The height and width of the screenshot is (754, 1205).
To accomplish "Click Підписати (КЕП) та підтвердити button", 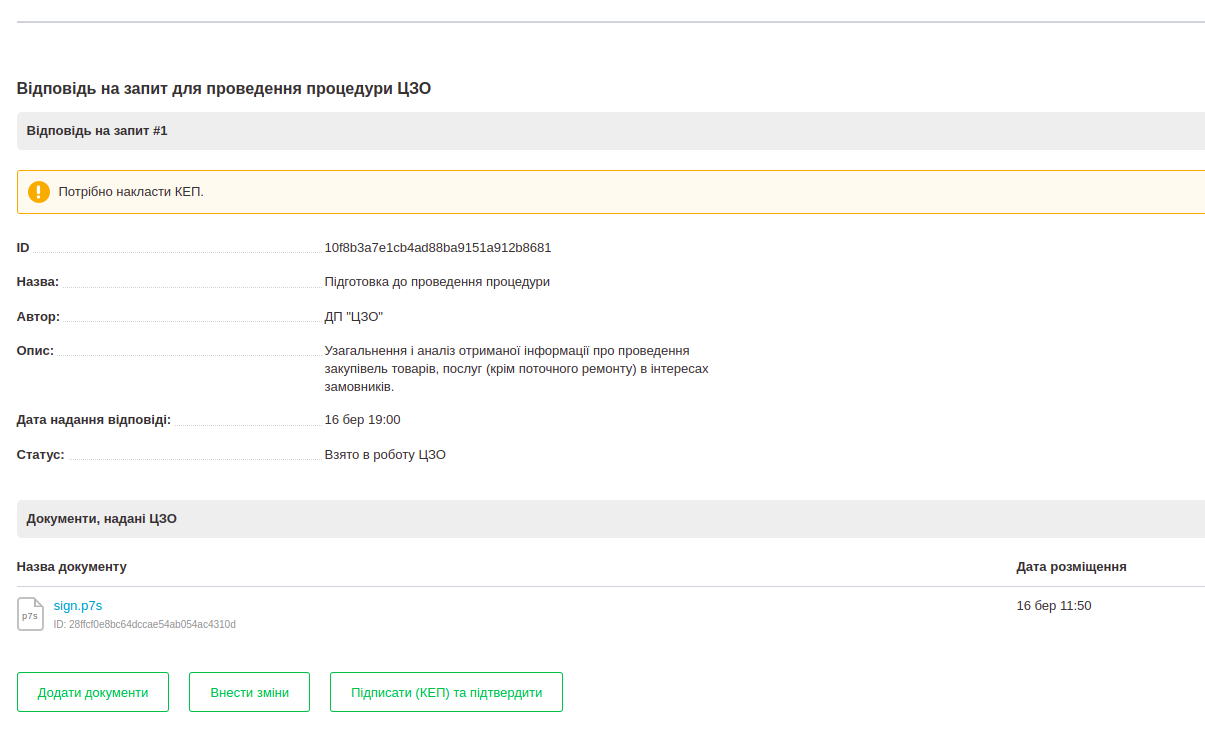I will pos(446,692).
